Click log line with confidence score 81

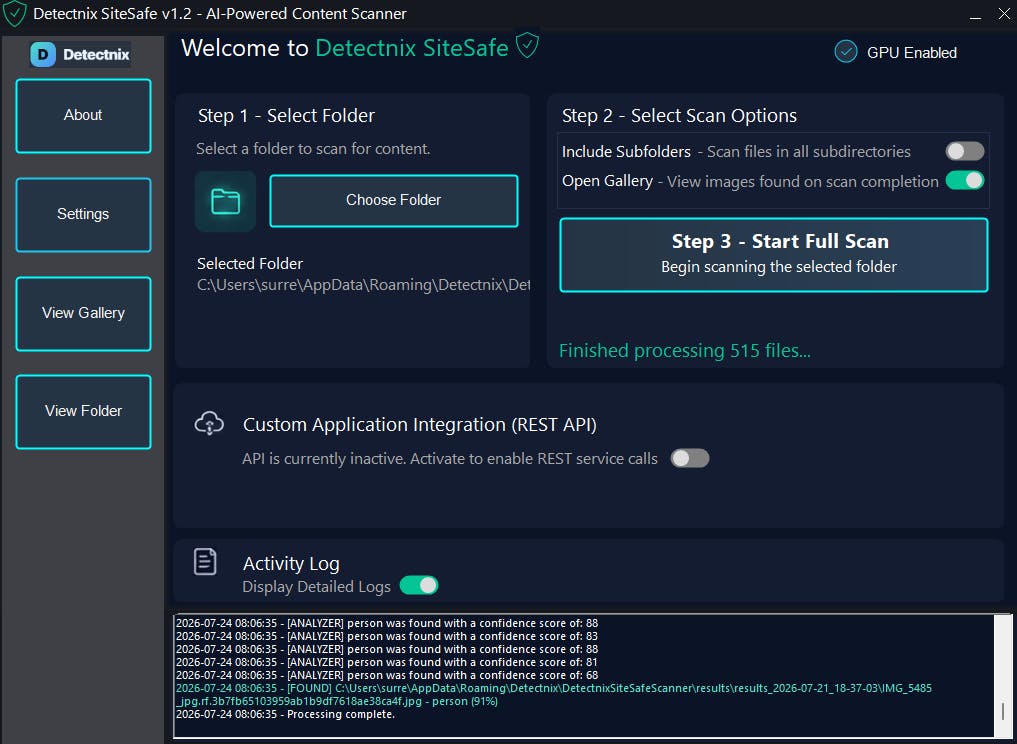[x=387, y=662]
